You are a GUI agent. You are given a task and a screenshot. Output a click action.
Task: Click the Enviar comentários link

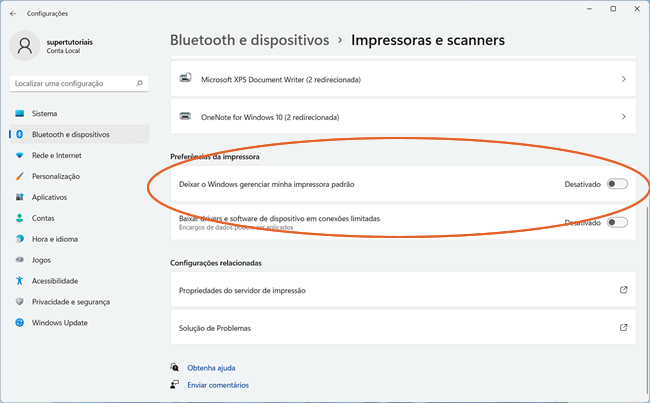pos(217,384)
